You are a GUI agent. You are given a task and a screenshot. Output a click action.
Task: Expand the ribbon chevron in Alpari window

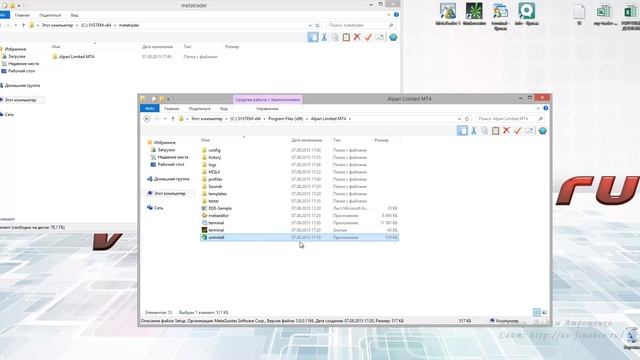coord(538,108)
